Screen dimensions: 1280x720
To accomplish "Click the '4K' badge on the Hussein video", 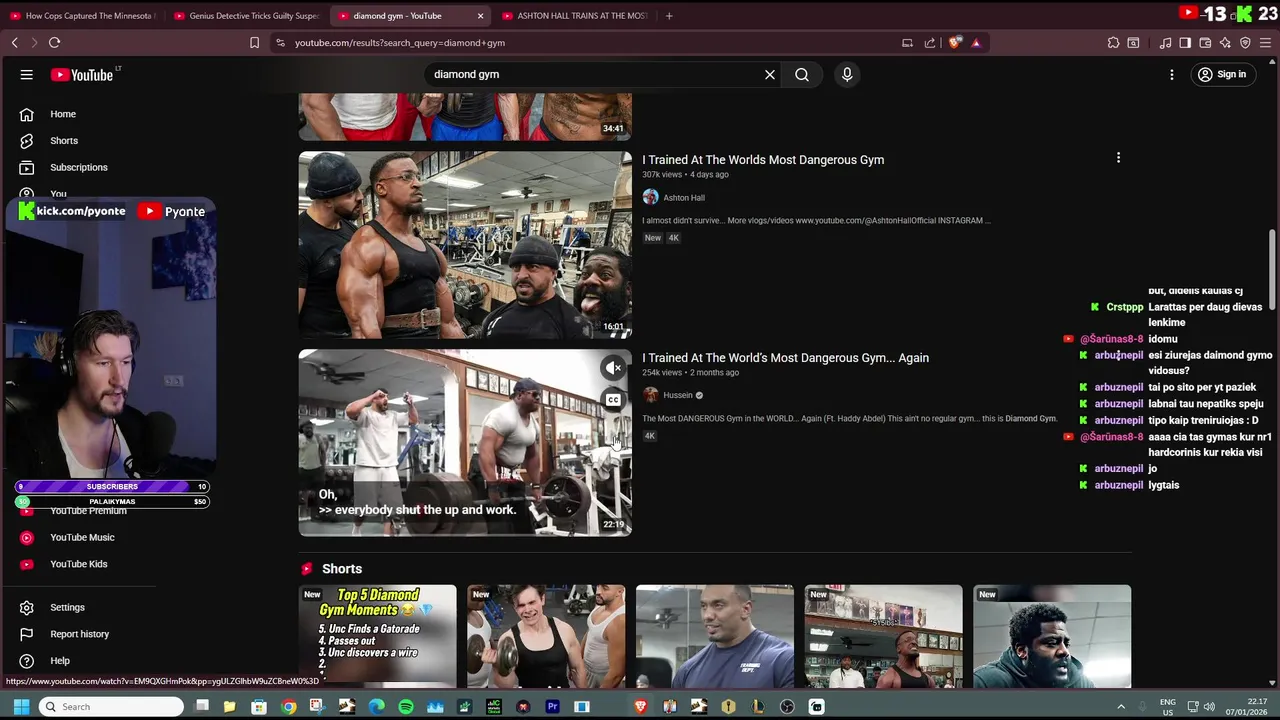I will [650, 436].
